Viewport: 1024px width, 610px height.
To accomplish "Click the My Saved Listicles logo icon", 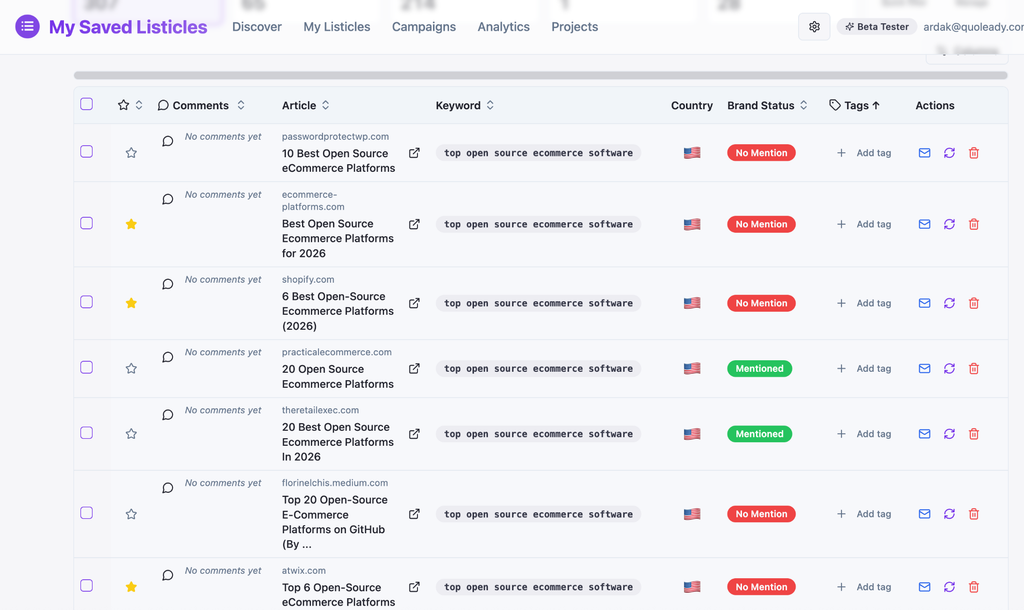I will tap(27, 27).
